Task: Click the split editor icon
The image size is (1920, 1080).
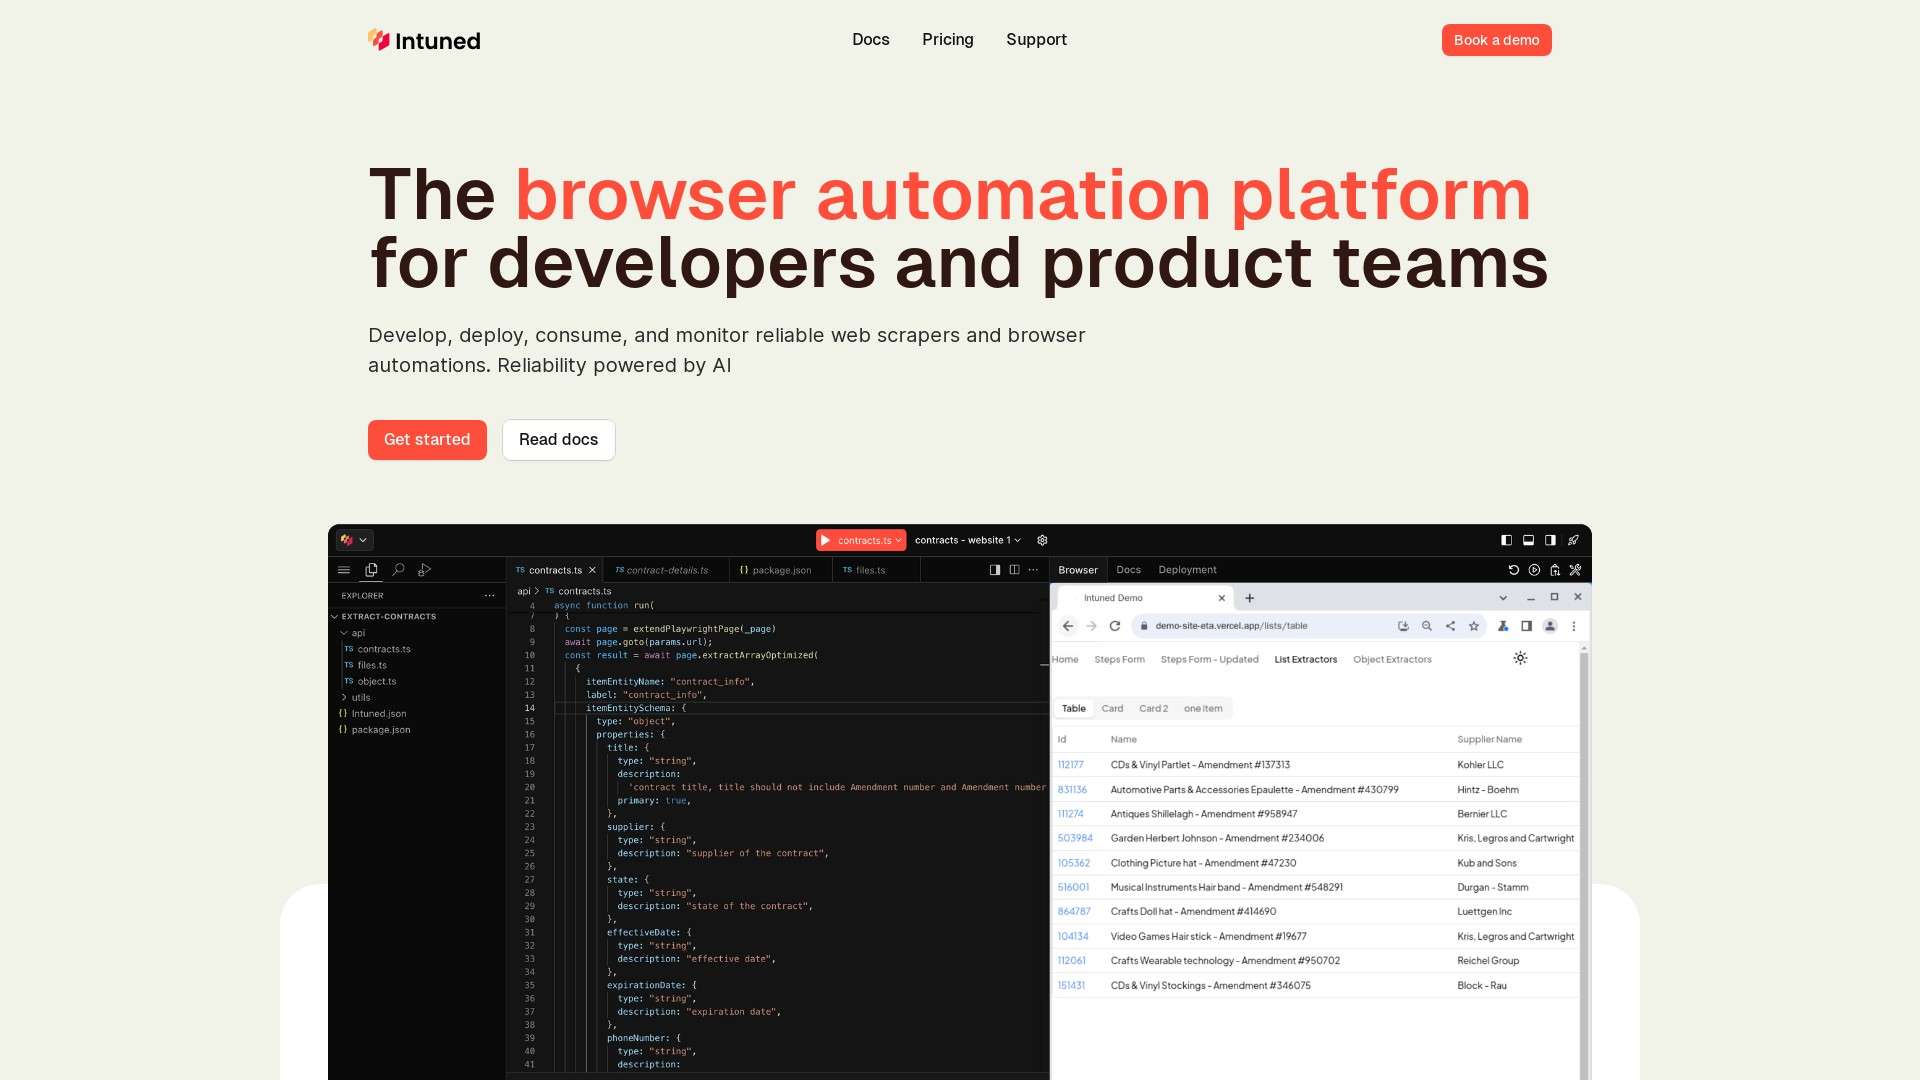Action: coord(1014,570)
